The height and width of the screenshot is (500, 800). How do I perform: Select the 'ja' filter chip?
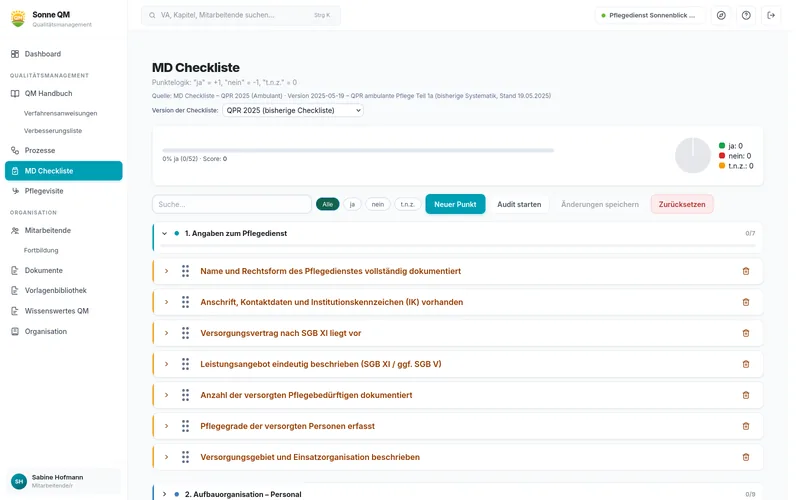tap(352, 204)
